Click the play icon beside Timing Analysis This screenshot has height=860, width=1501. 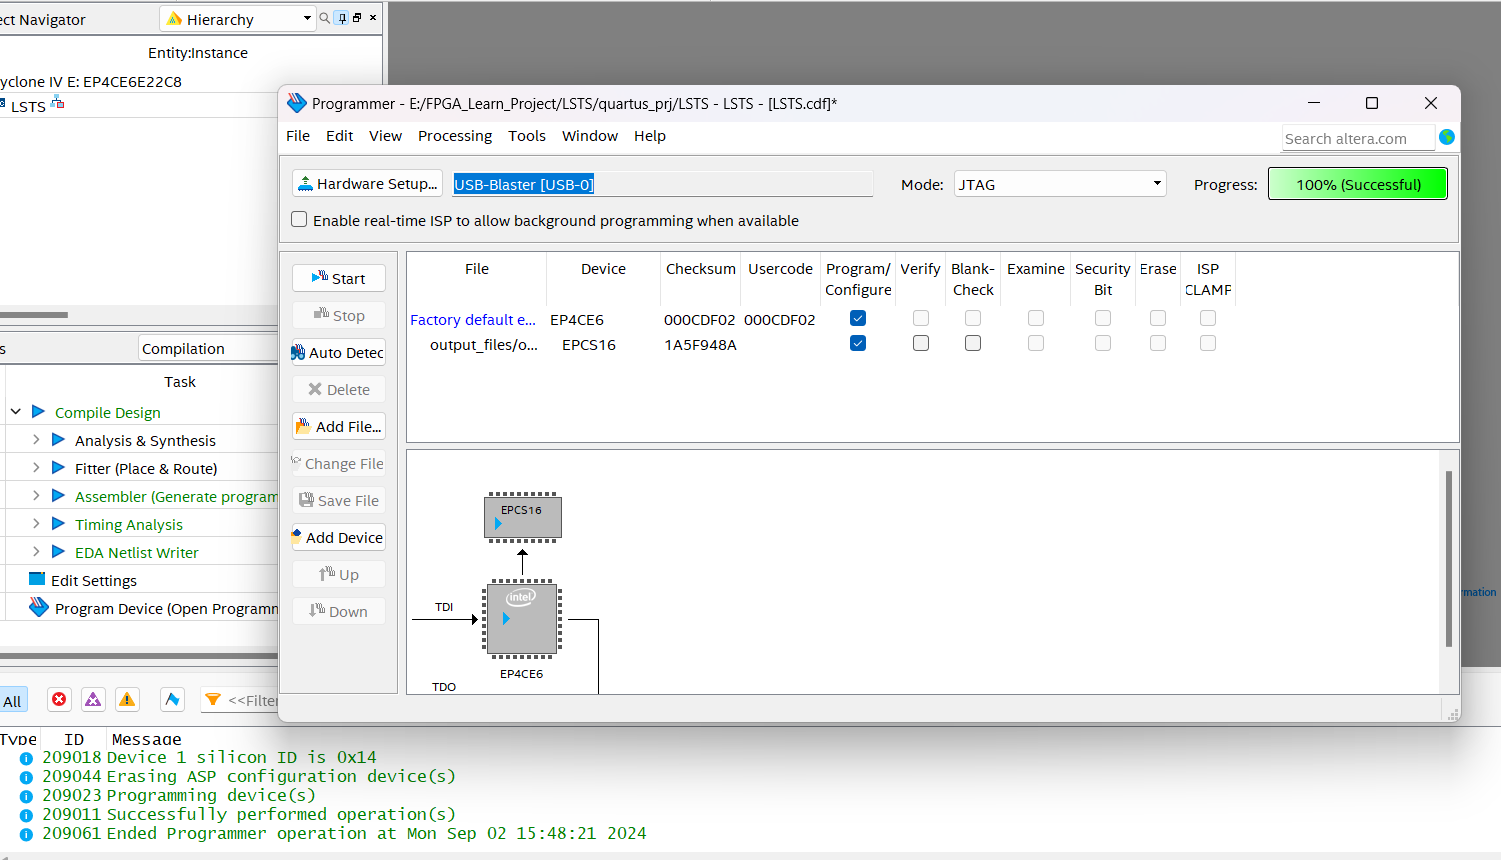[x=58, y=523]
